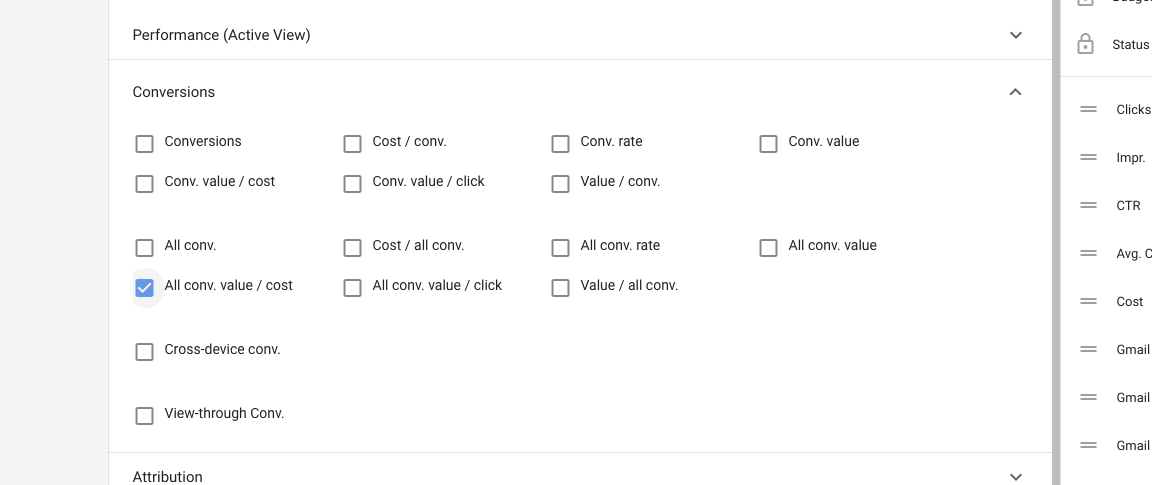Viewport: 1152px width, 485px height.
Task: Click the Cost / conv. label
Action: point(409,142)
